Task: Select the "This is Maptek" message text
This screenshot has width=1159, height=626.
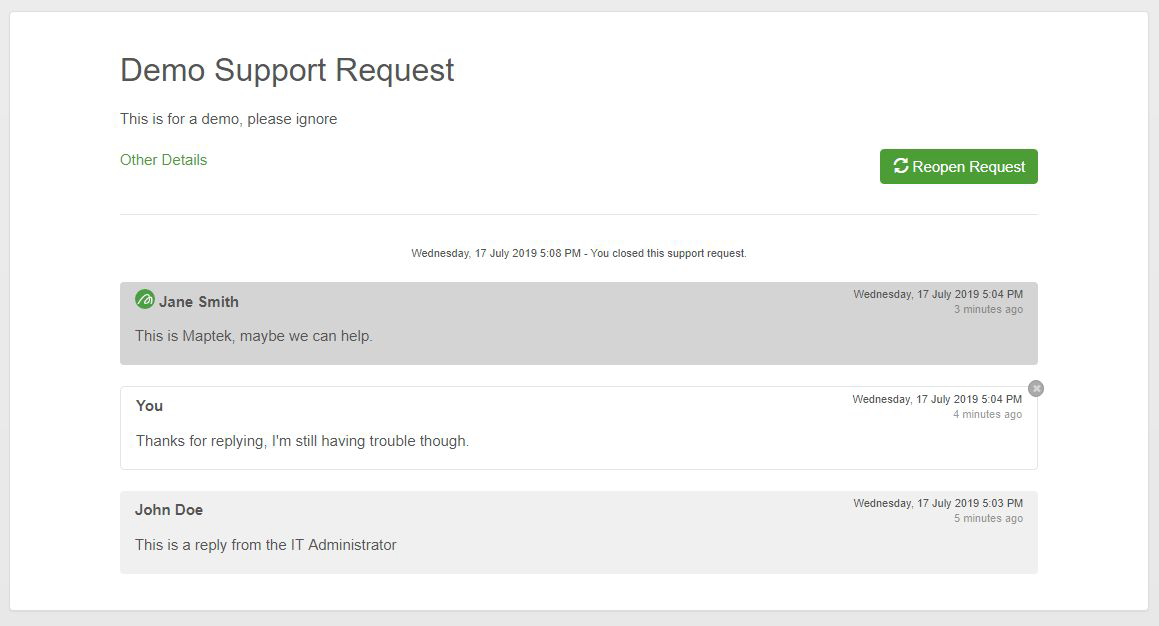Action: (x=253, y=336)
